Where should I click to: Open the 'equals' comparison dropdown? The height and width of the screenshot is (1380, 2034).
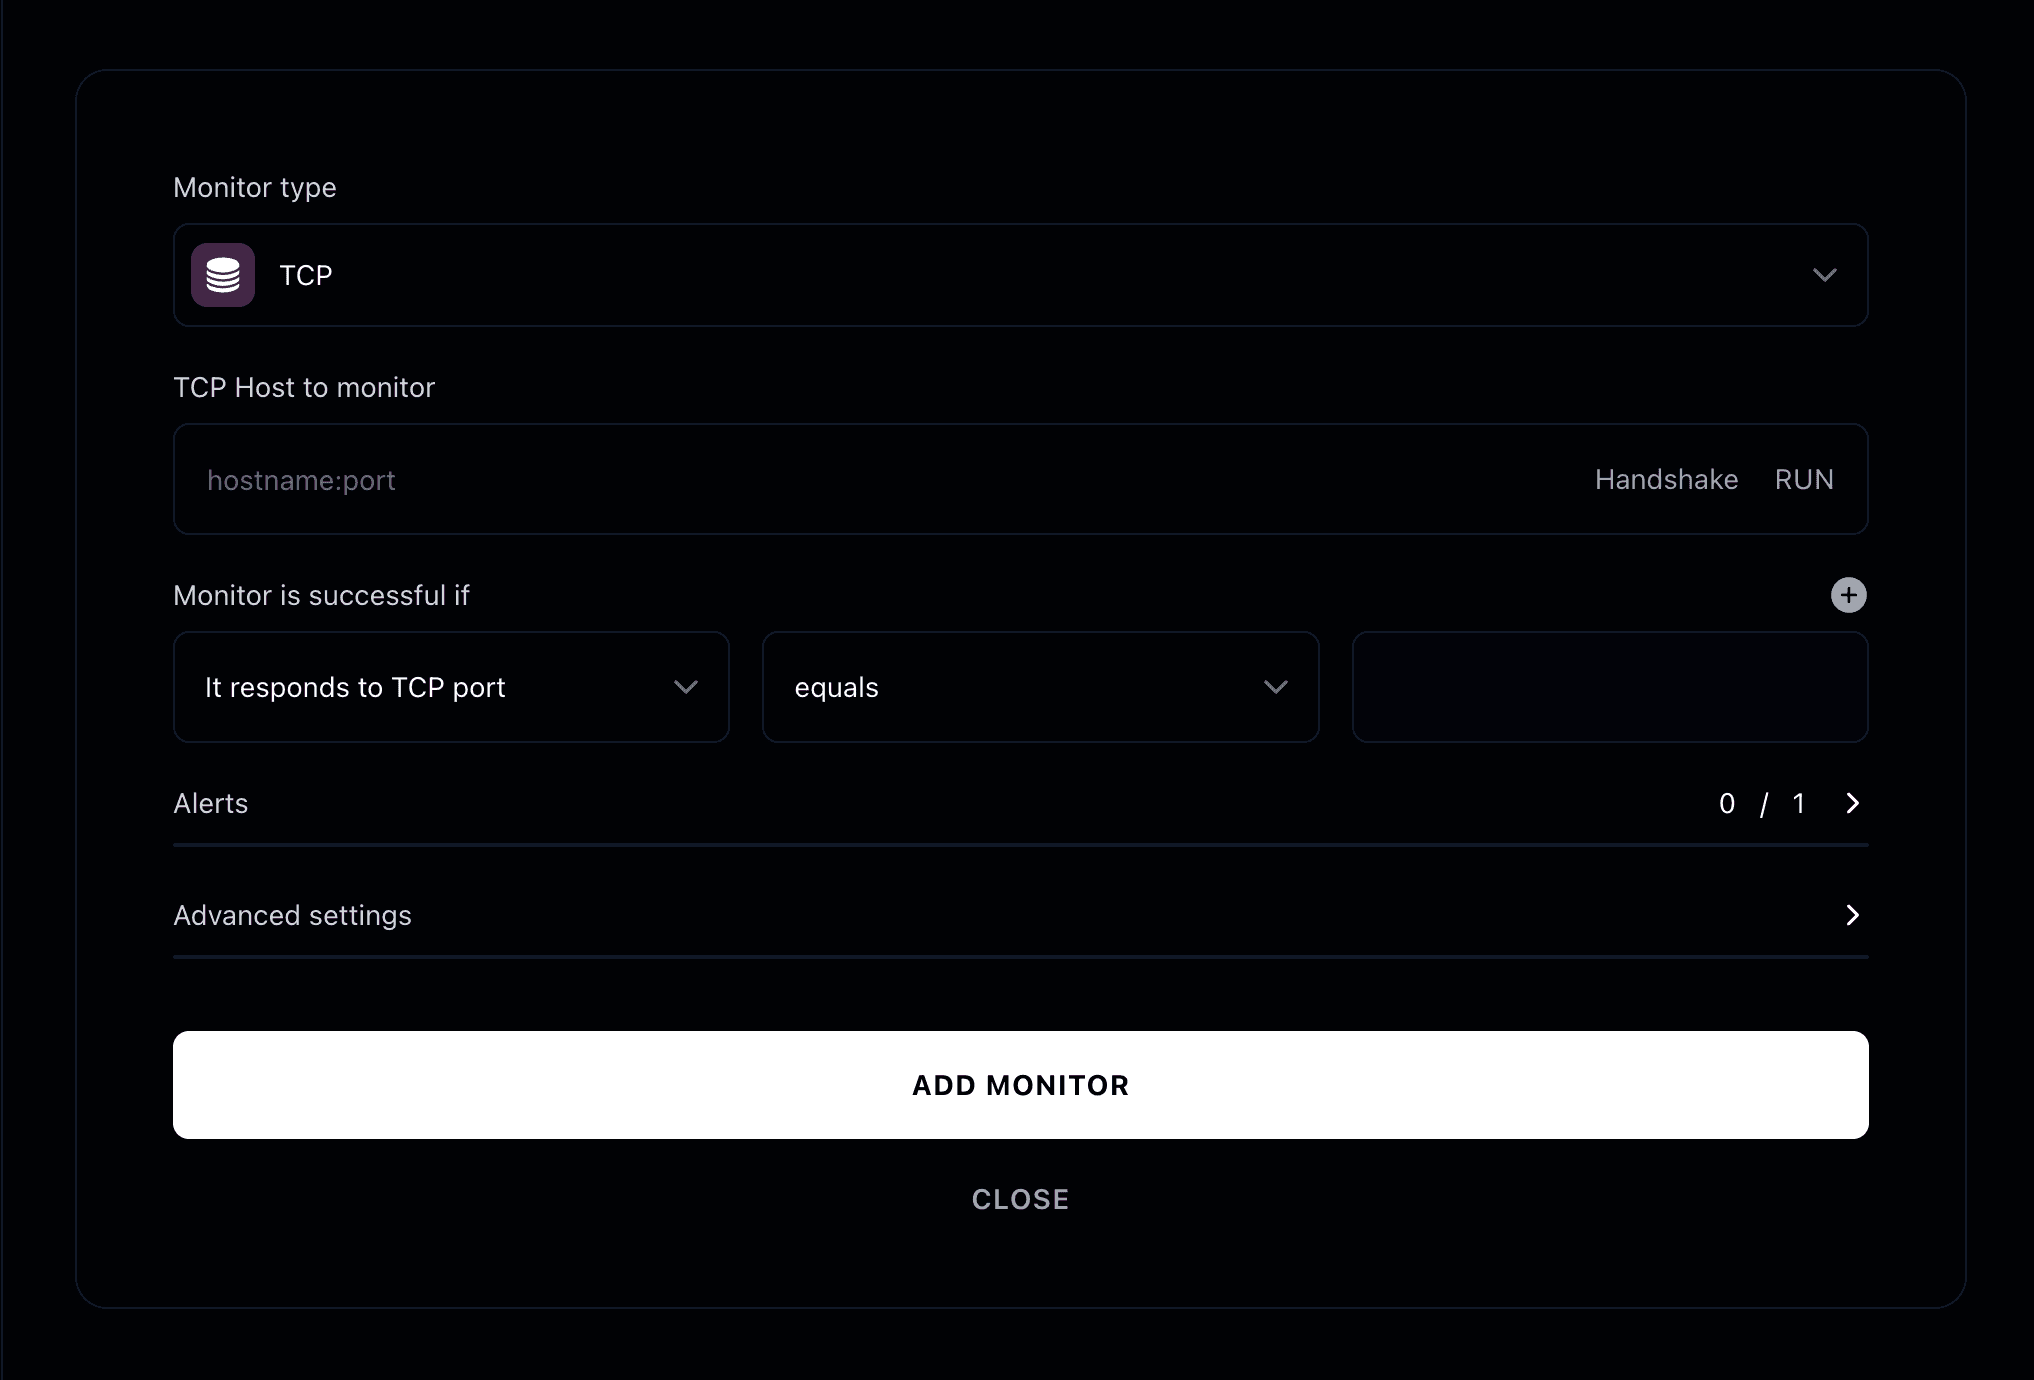coord(1040,687)
